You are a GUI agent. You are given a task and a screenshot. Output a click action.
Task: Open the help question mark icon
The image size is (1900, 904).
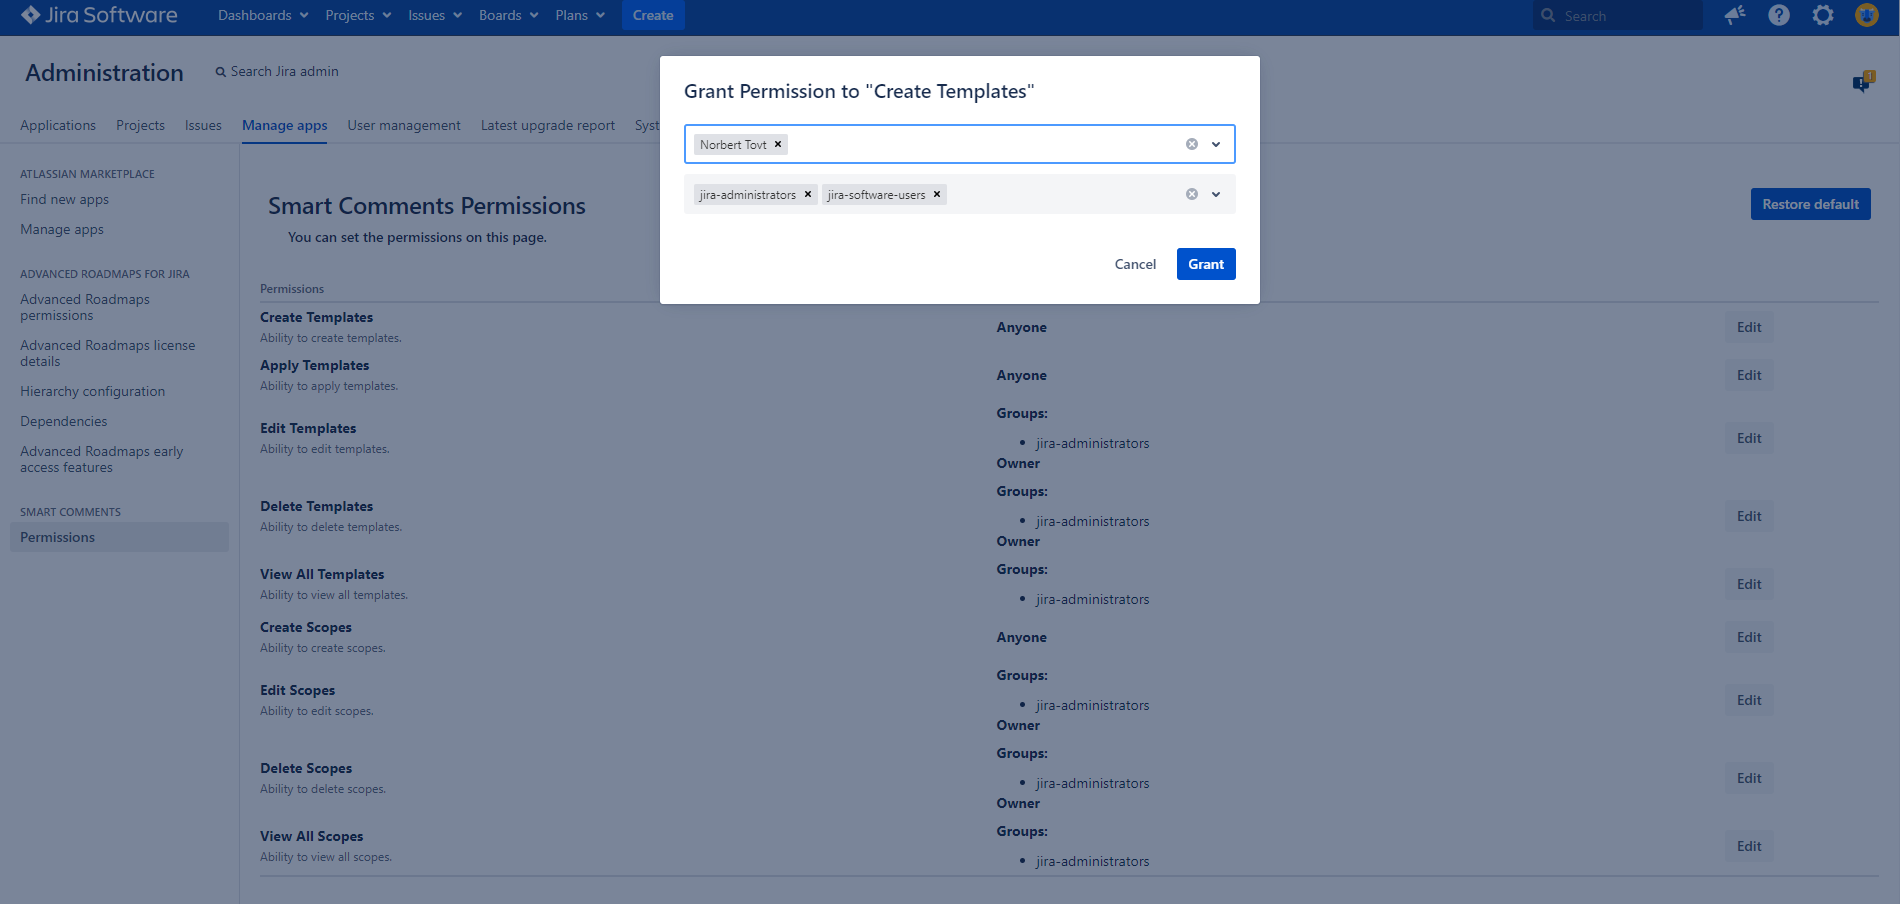click(1779, 15)
